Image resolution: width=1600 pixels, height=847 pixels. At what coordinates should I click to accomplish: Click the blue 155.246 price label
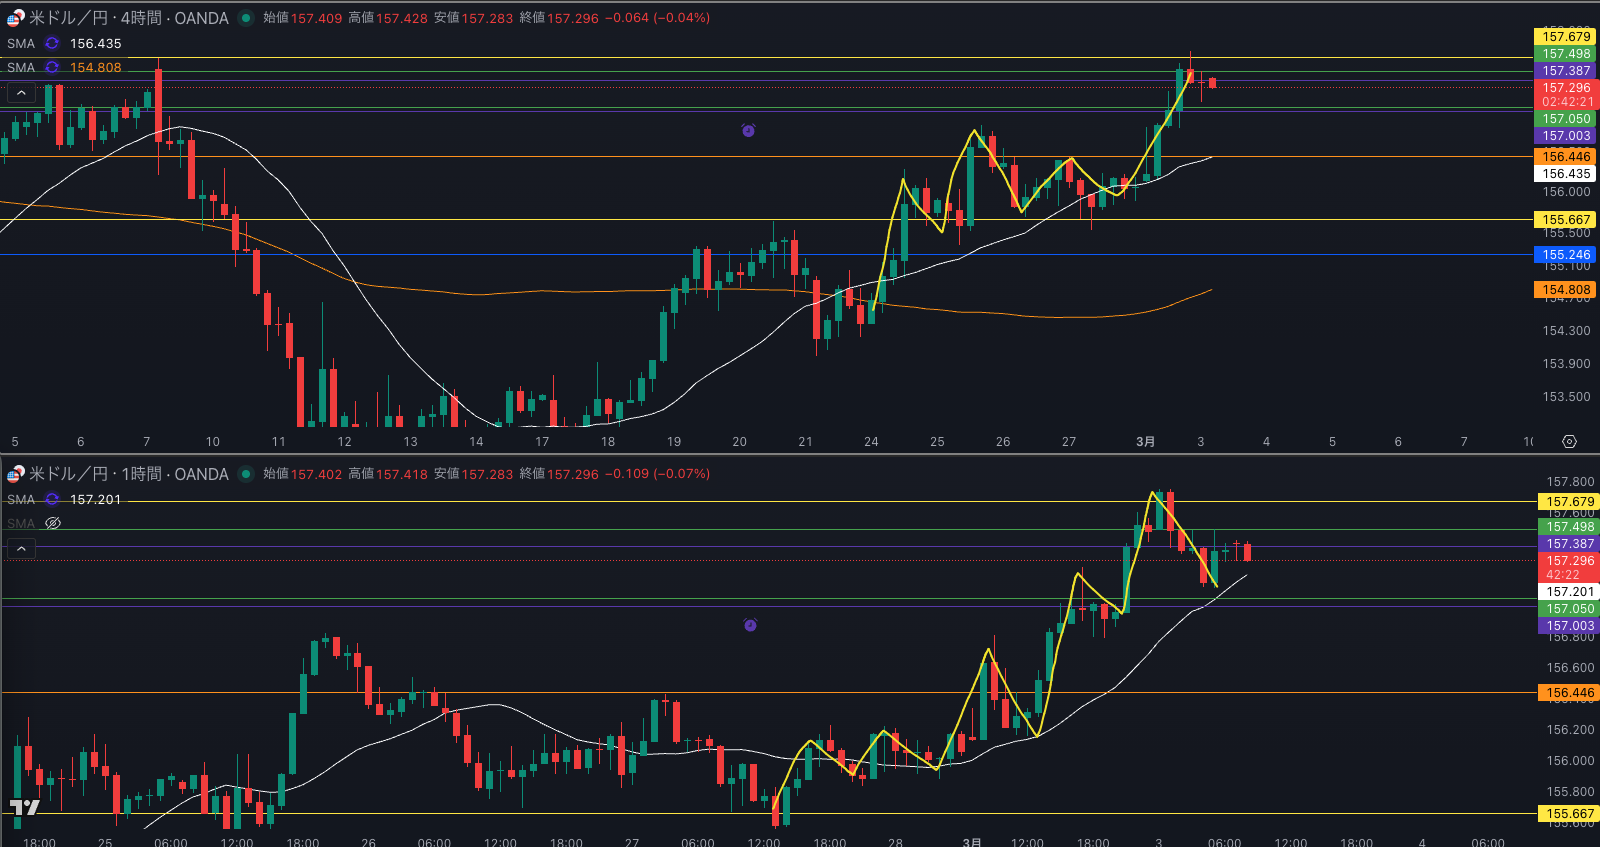[1565, 255]
